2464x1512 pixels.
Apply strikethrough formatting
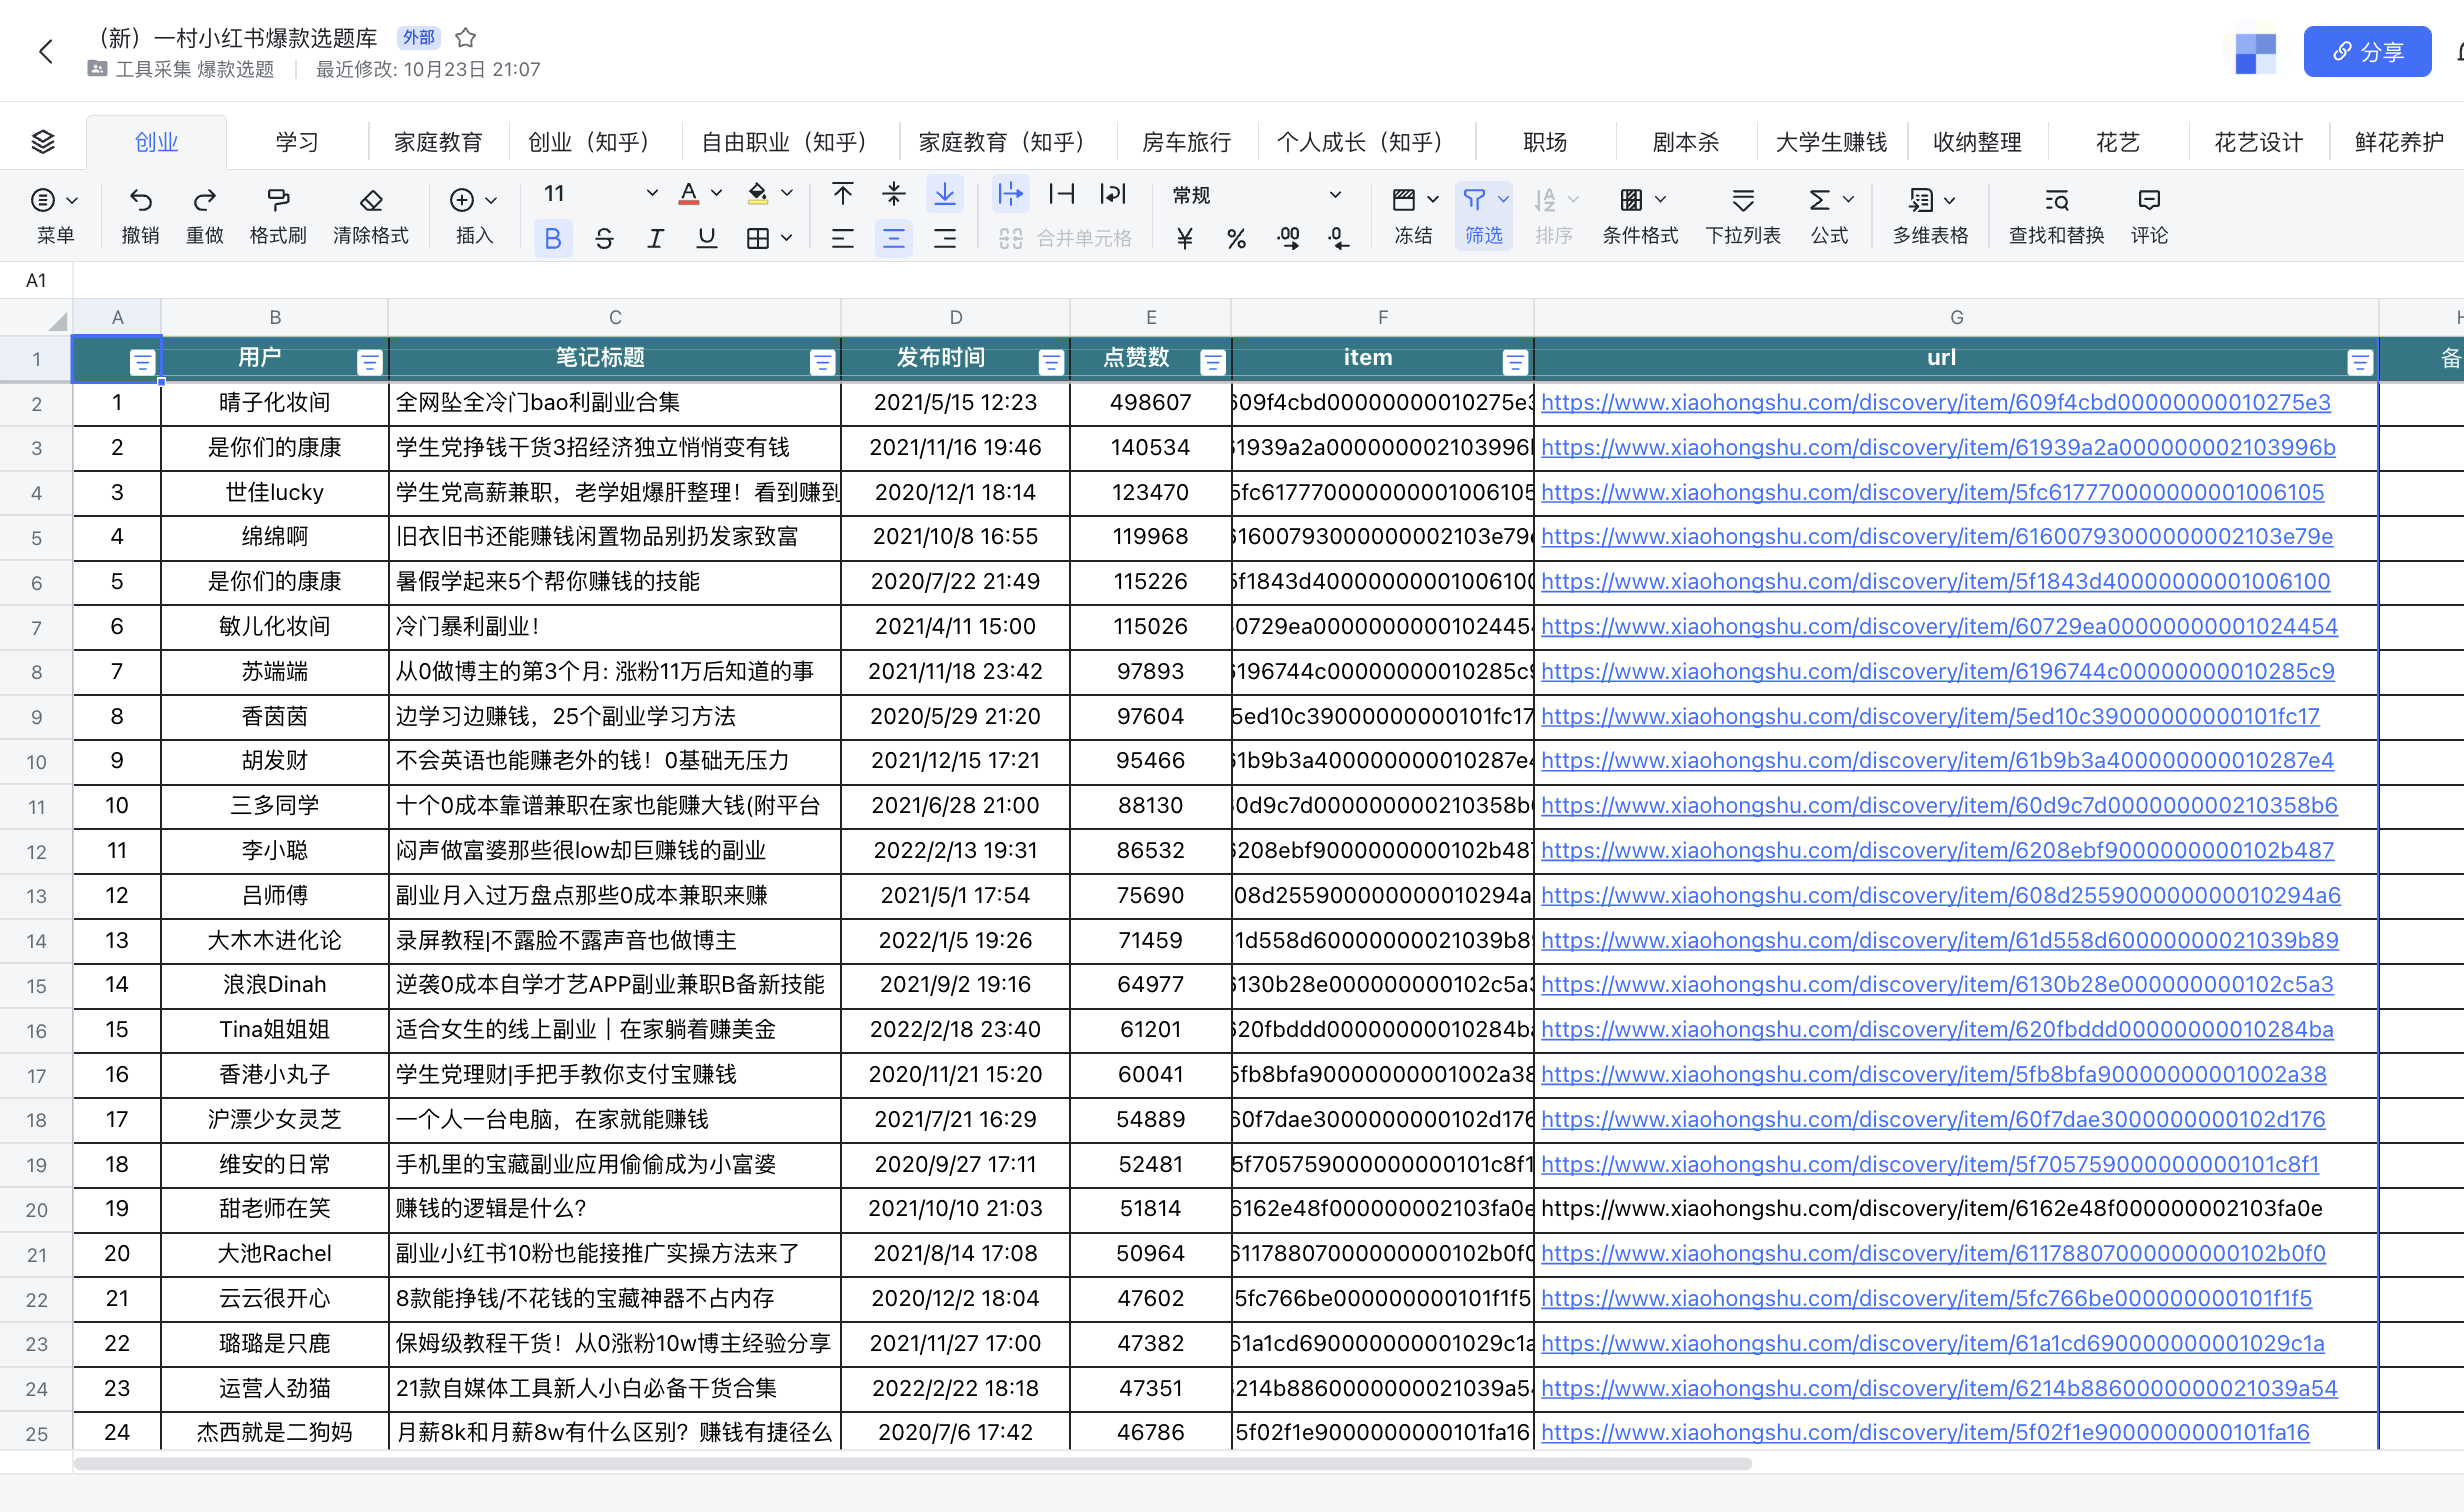[x=604, y=238]
